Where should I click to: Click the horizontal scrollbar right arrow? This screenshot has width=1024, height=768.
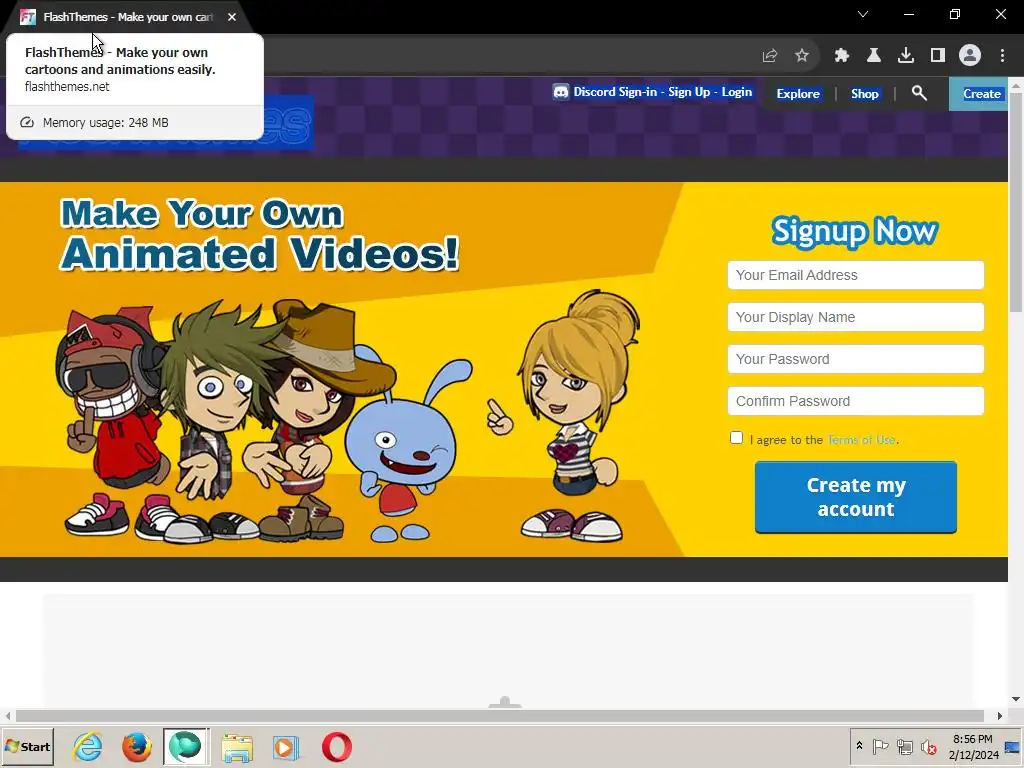click(1000, 716)
